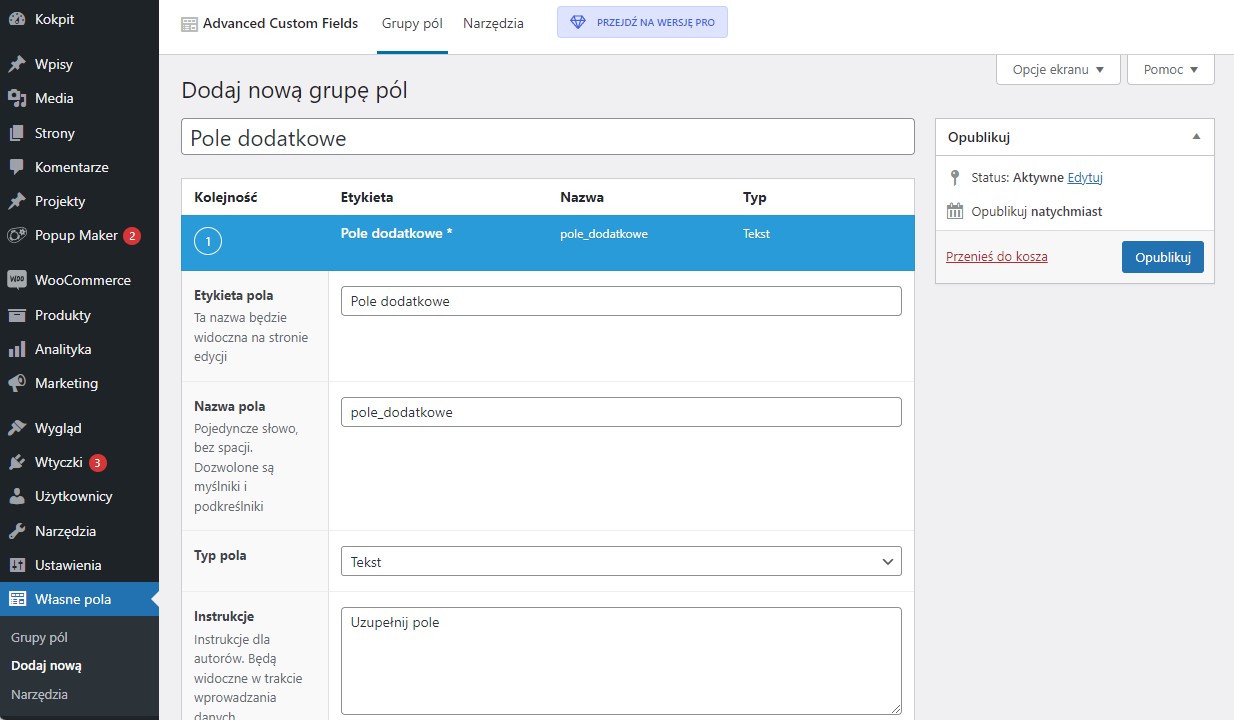This screenshot has height=720, width=1234.
Task: Open Wpisy via its pin icon
Action: (17, 64)
